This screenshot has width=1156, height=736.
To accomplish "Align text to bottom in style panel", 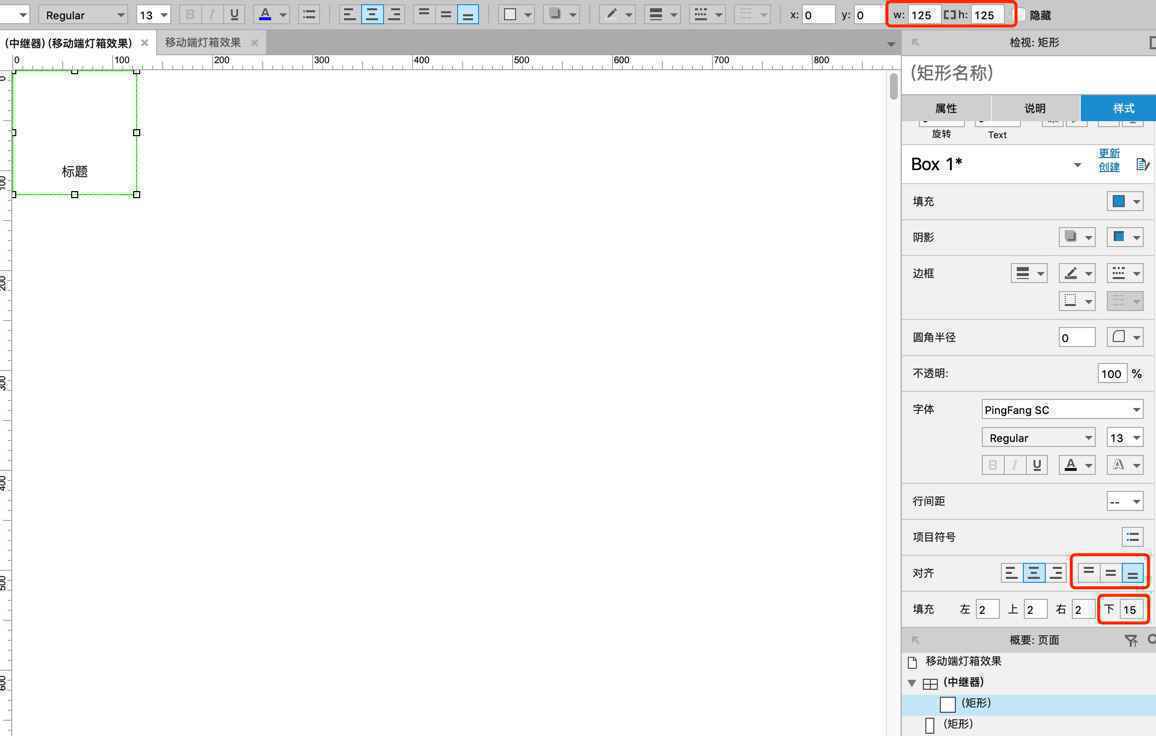I will tap(1132, 573).
